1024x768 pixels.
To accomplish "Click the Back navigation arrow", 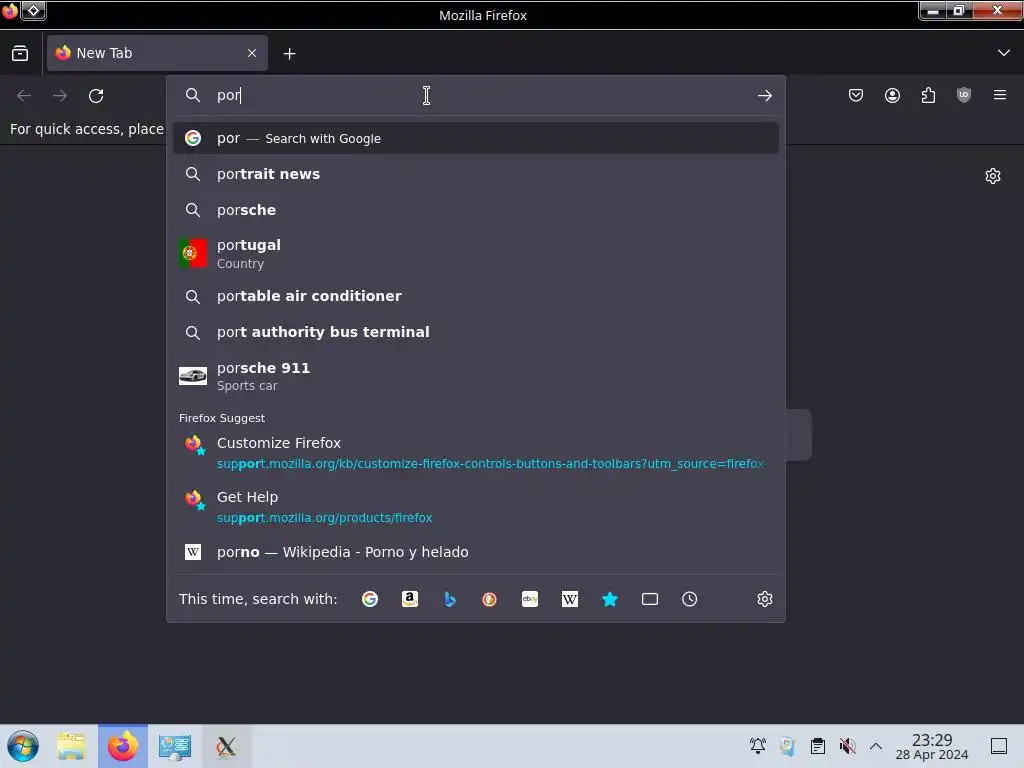I will tap(24, 96).
